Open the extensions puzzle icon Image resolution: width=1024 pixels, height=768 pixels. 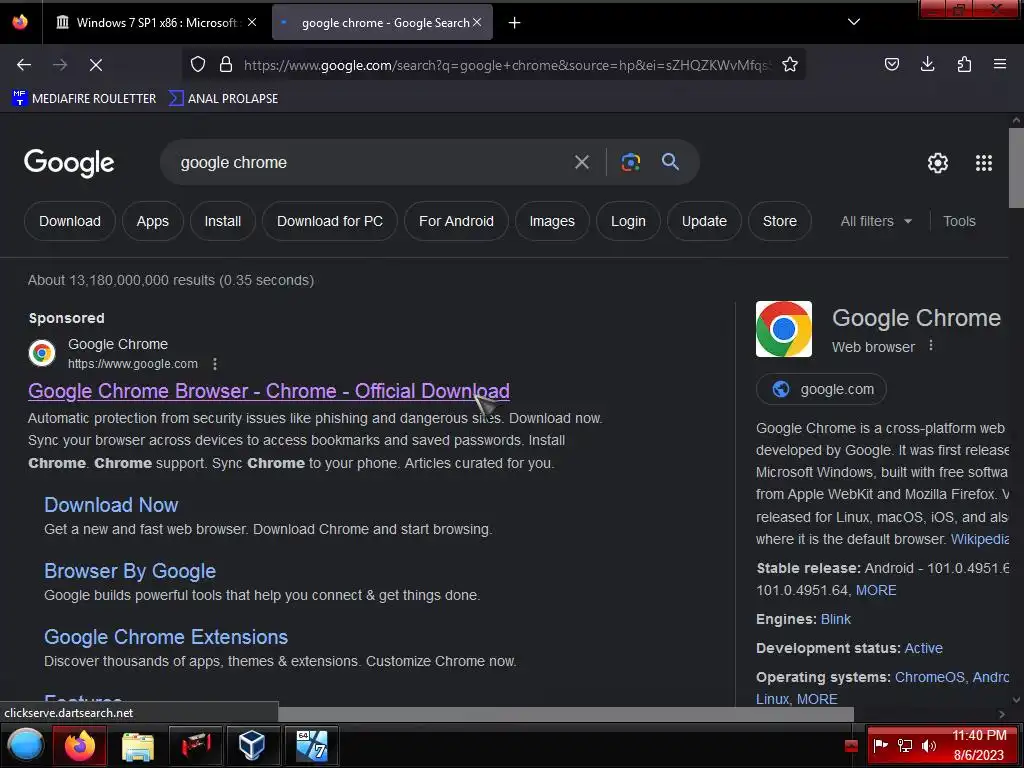tap(964, 64)
